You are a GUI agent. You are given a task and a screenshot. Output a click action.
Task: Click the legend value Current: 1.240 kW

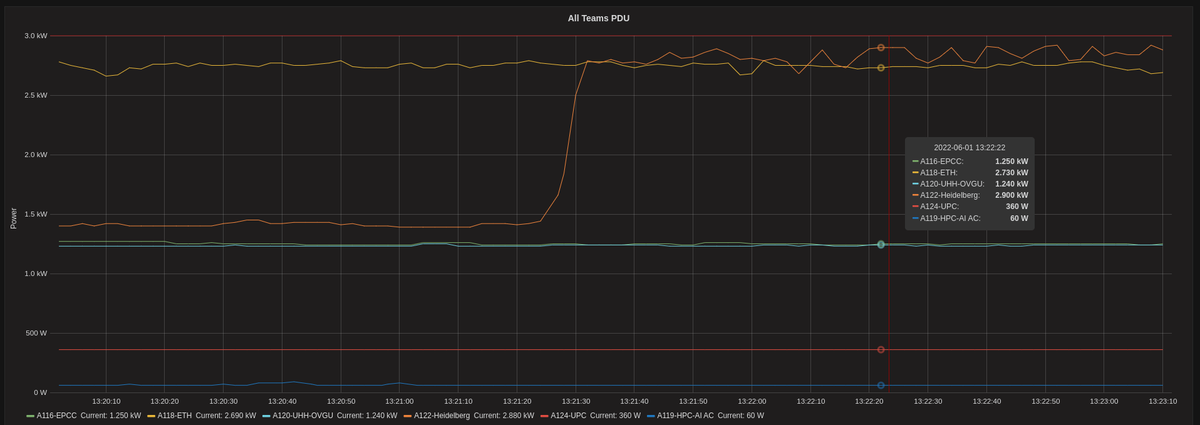(x=367, y=415)
